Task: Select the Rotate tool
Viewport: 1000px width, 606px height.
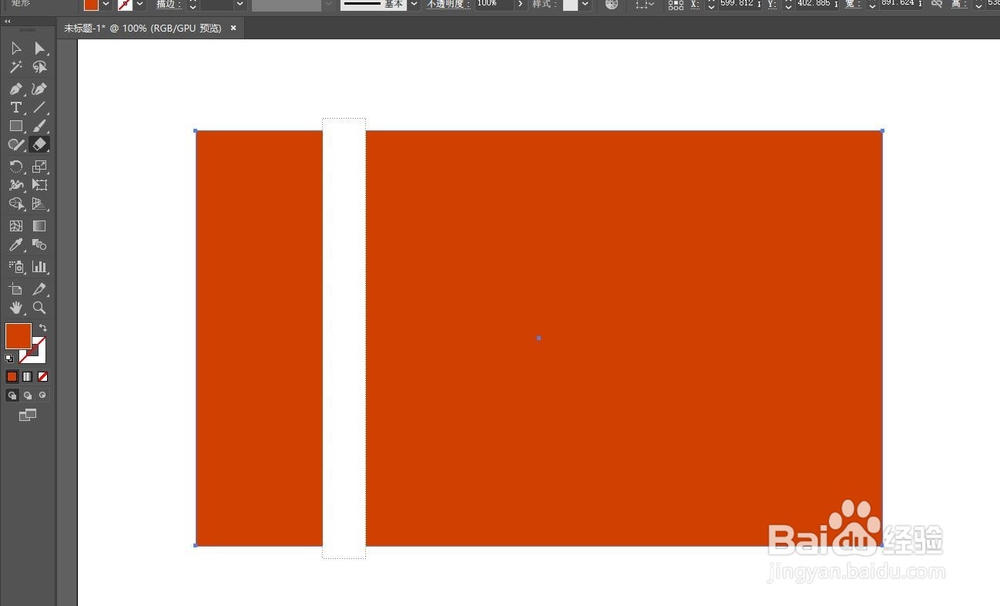Action: 16,166
